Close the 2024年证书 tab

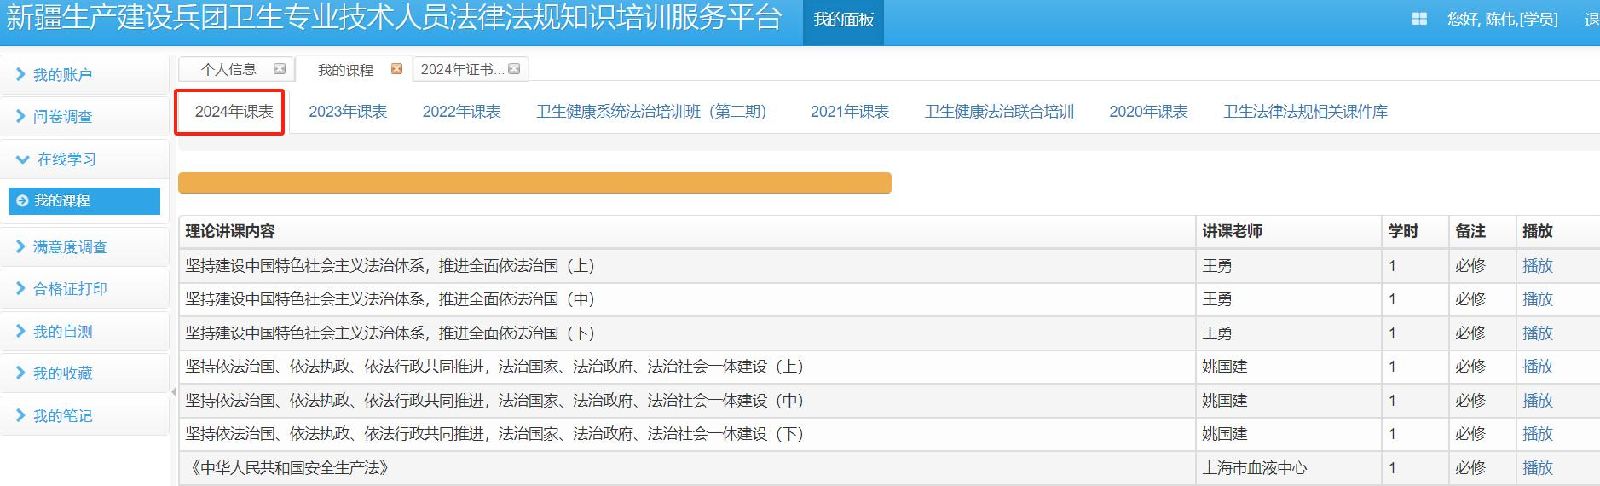coord(514,69)
